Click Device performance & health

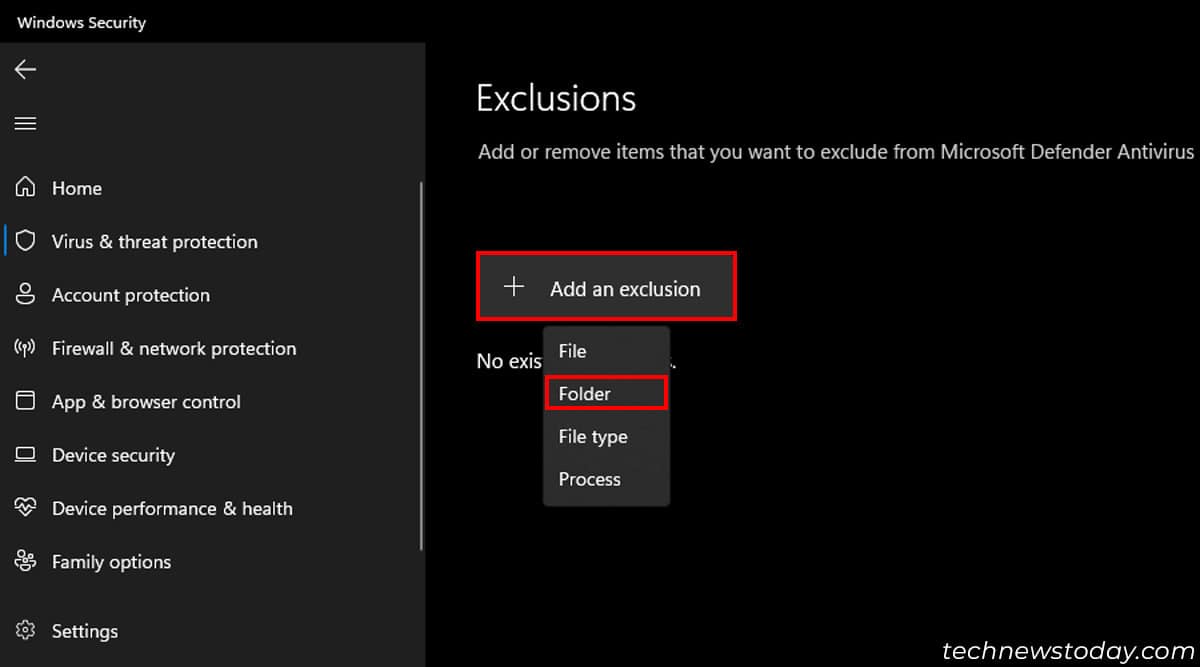[x=172, y=508]
